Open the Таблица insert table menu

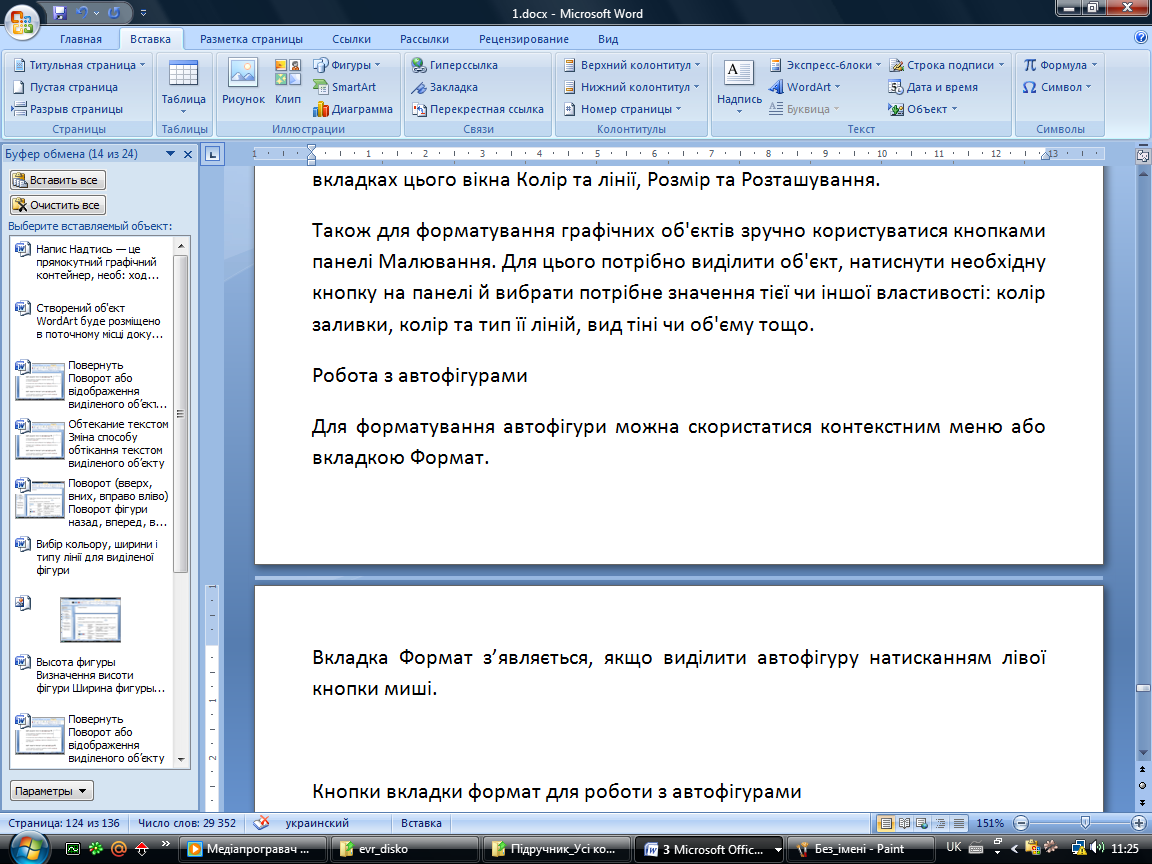coord(183,86)
